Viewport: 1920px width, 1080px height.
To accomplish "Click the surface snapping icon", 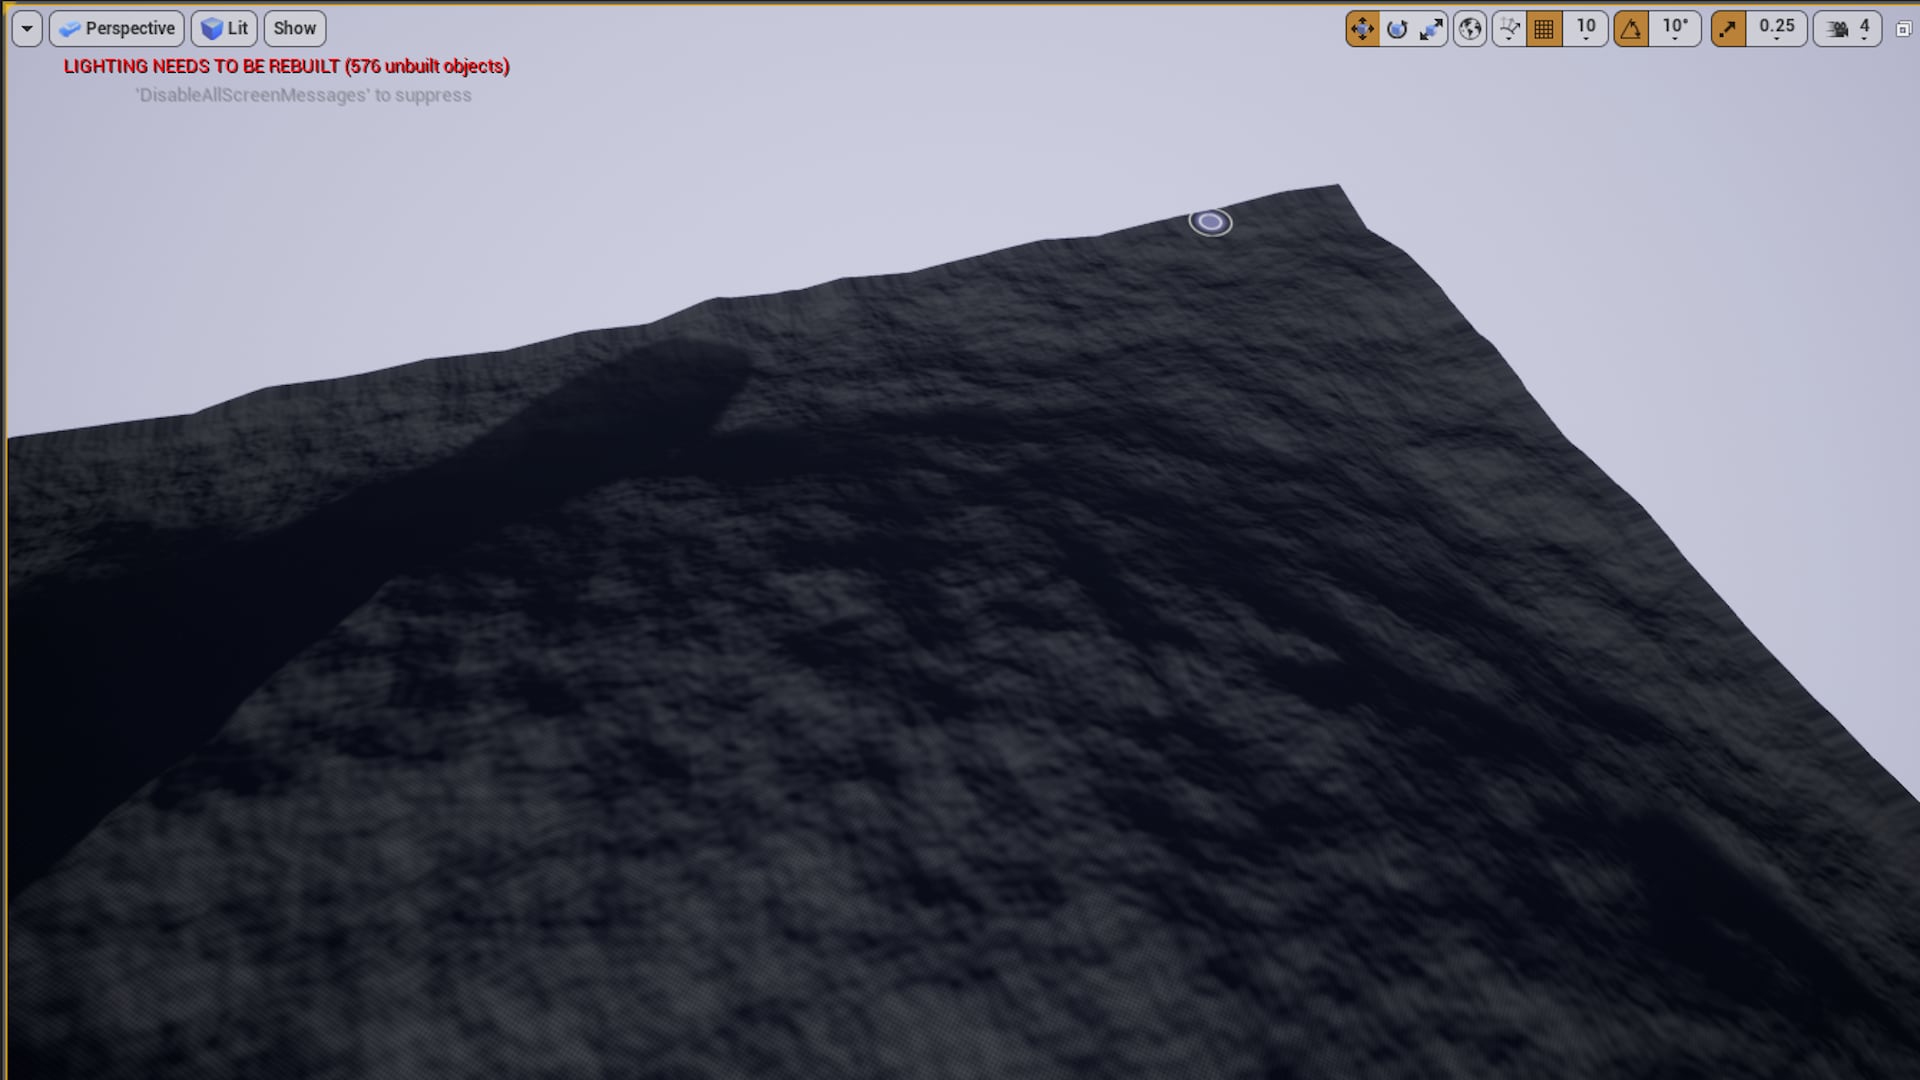I will [1509, 28].
